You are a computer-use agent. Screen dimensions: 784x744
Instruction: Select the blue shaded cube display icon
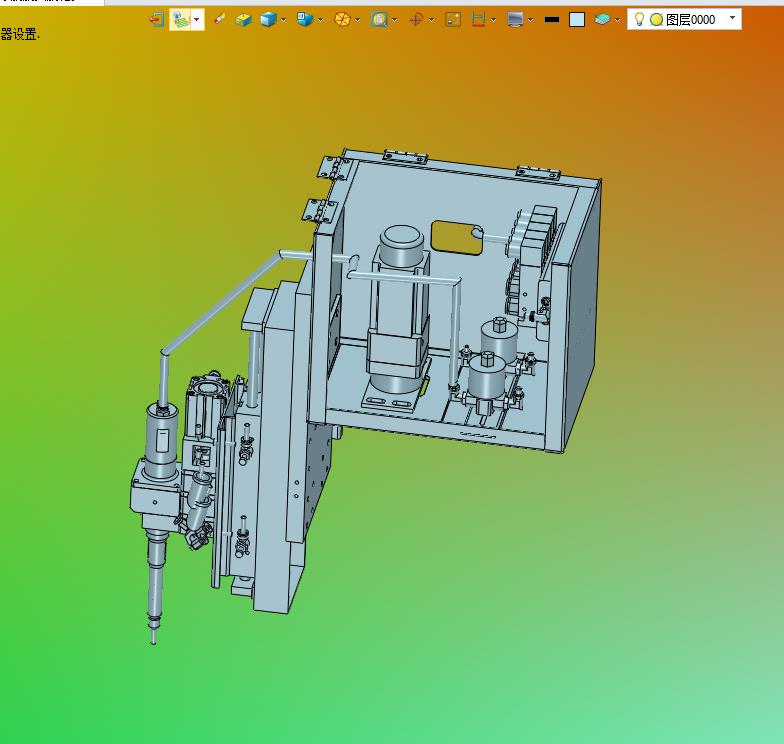point(268,20)
